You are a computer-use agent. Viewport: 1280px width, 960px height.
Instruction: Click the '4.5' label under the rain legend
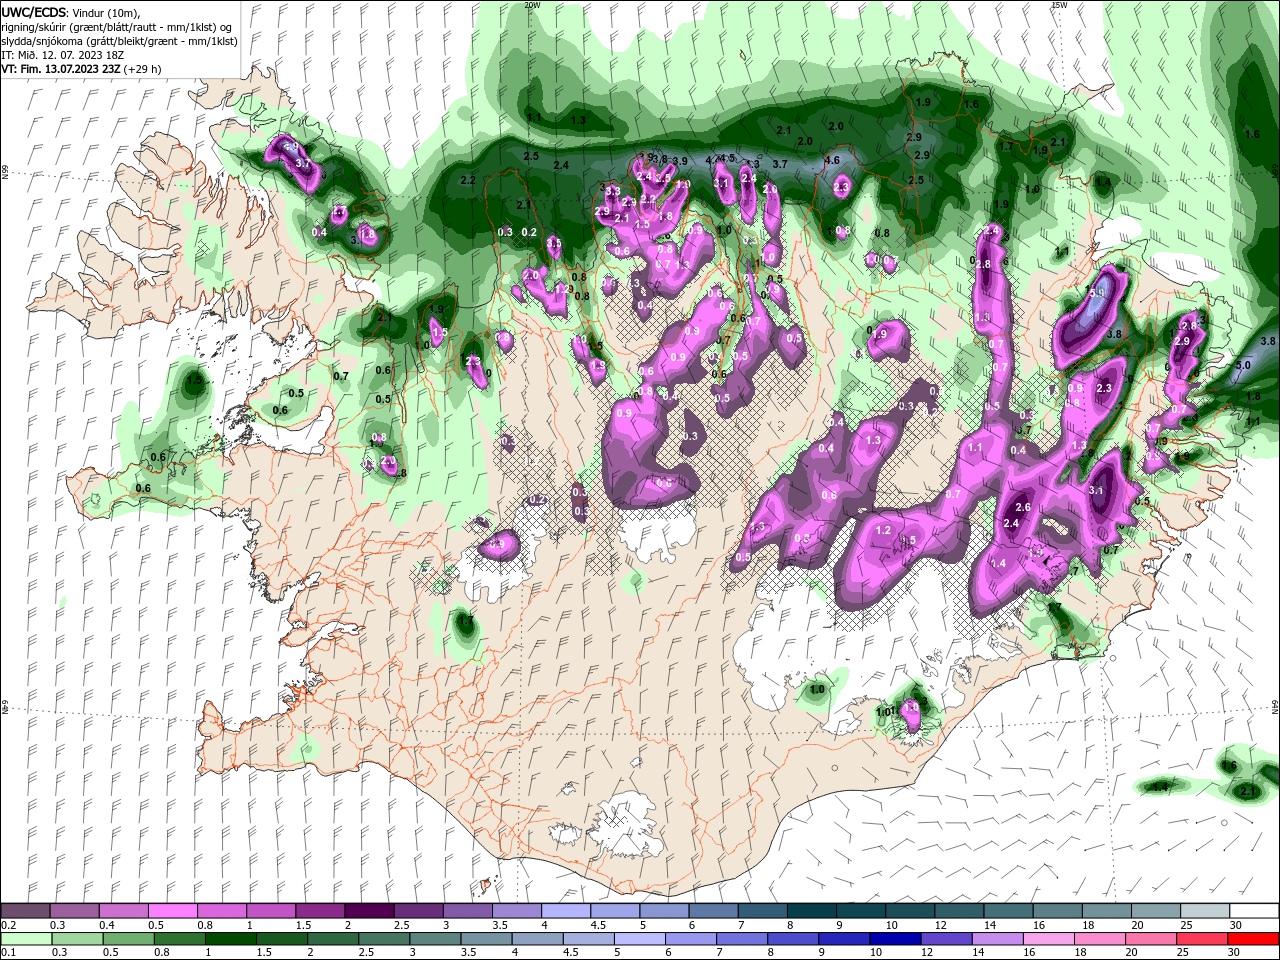570,952
